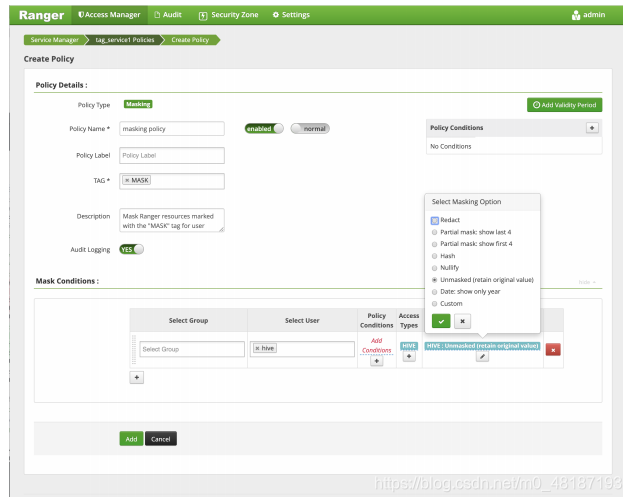Click plus under Add Conditions
This screenshot has height=502, width=632.
[376, 361]
